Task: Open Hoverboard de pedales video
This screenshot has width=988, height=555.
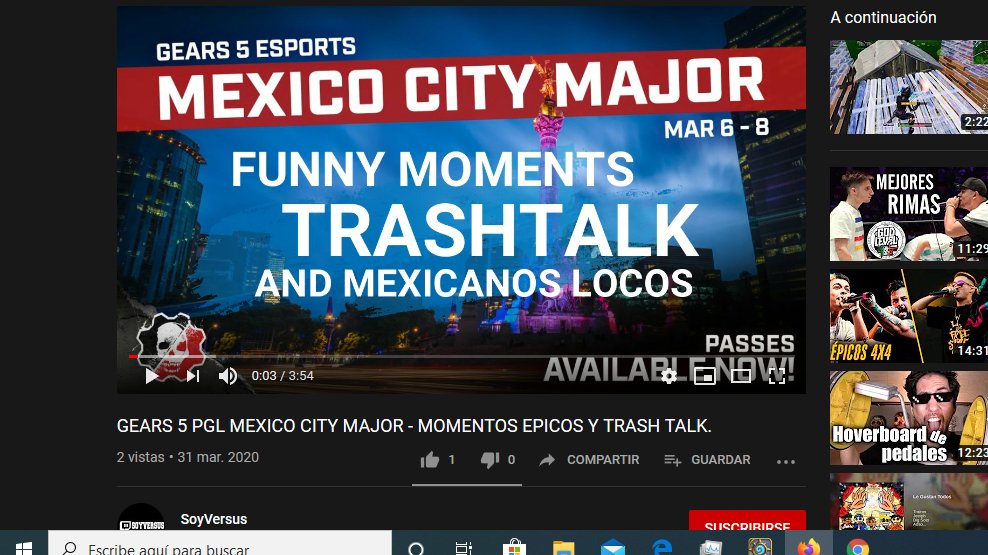Action: tap(909, 418)
